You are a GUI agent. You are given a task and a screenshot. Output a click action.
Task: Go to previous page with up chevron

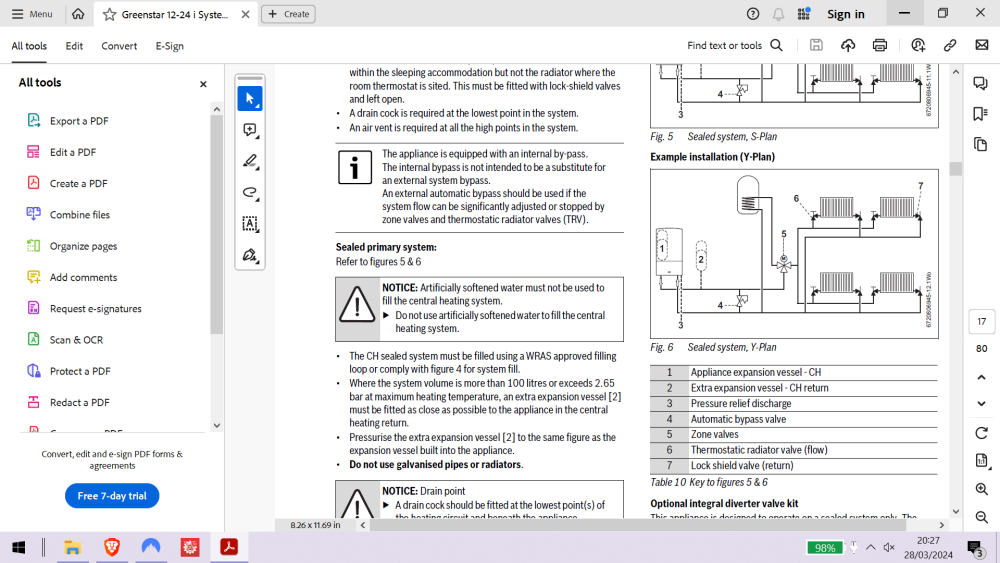point(981,377)
